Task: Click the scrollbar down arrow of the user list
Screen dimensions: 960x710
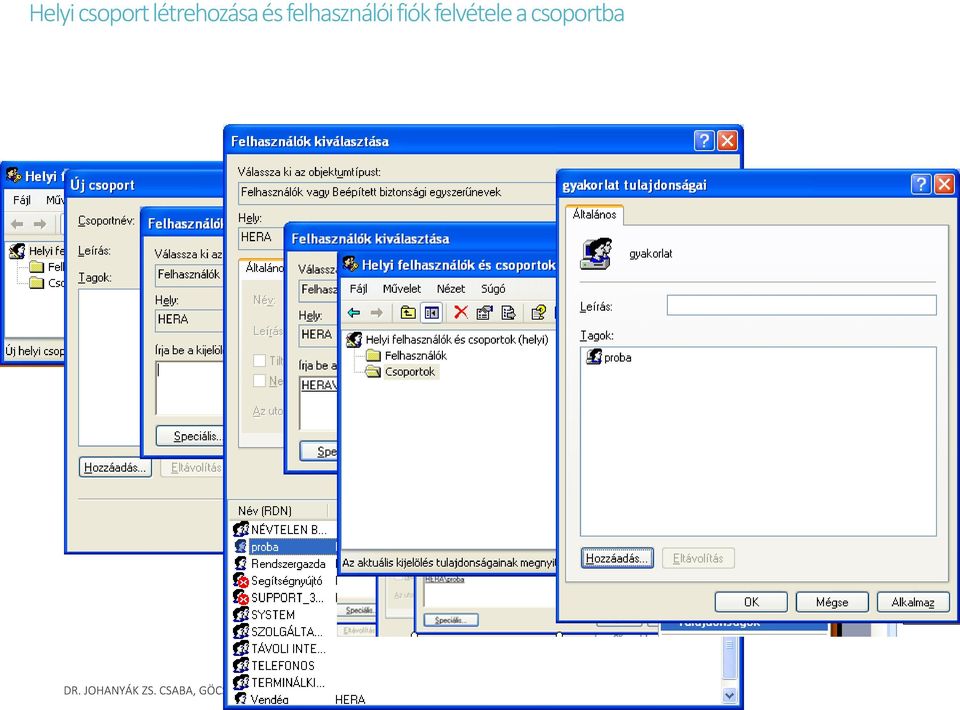Action: tap(729, 695)
